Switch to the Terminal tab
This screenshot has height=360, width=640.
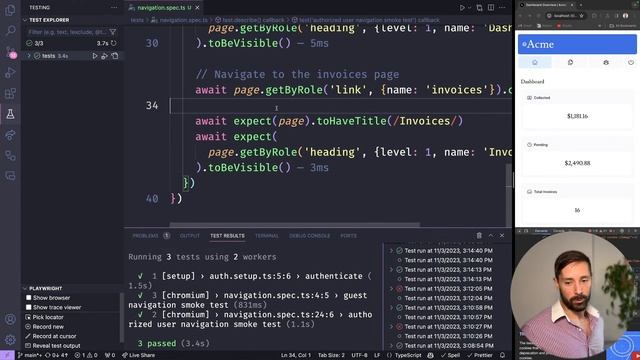(267, 236)
